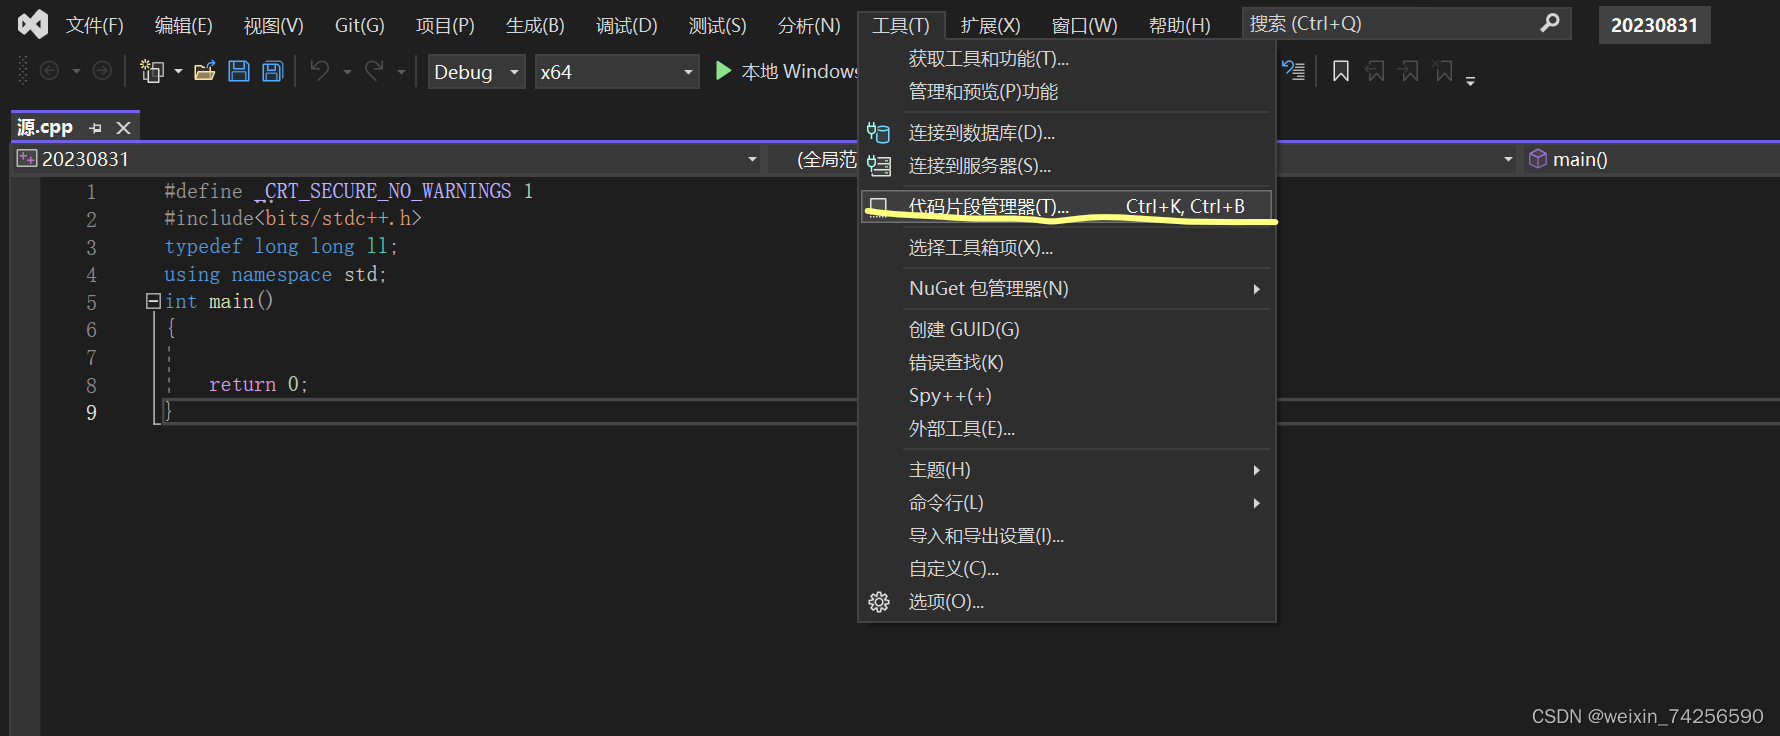The width and height of the screenshot is (1780, 736).
Task: Expand the 主题 submenu
Action: pyautogui.click(x=1256, y=470)
